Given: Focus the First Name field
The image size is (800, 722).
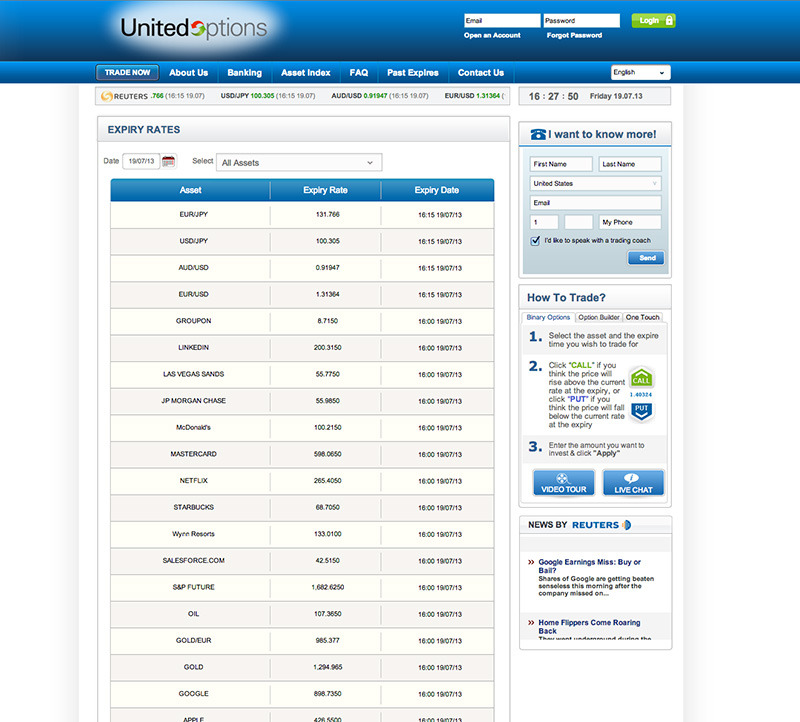Looking at the screenshot, I should pyautogui.click(x=561, y=164).
